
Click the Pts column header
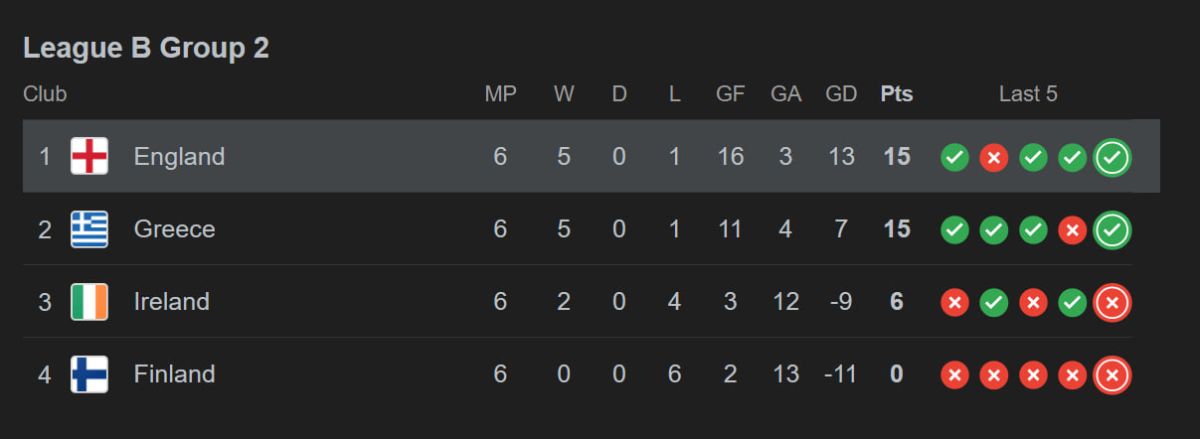[x=896, y=95]
